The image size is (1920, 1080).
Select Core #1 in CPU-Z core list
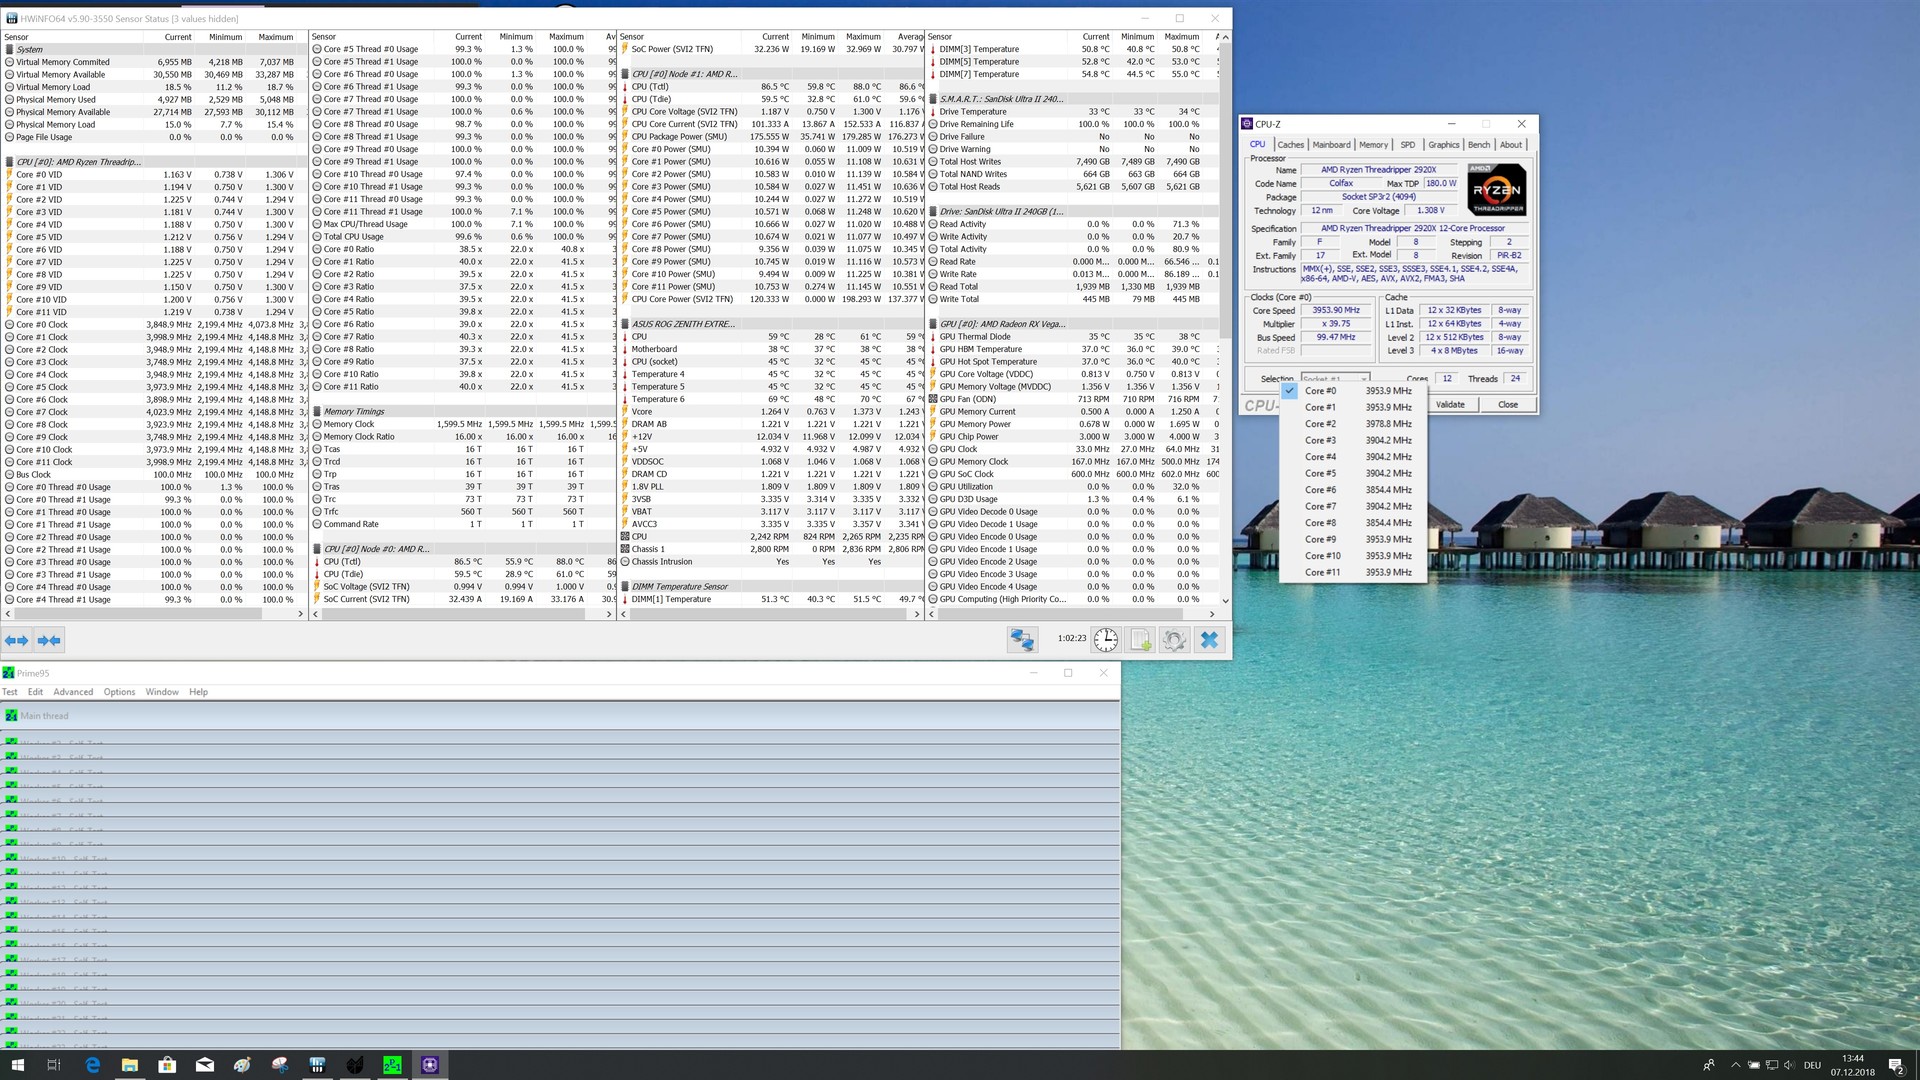click(x=1353, y=407)
